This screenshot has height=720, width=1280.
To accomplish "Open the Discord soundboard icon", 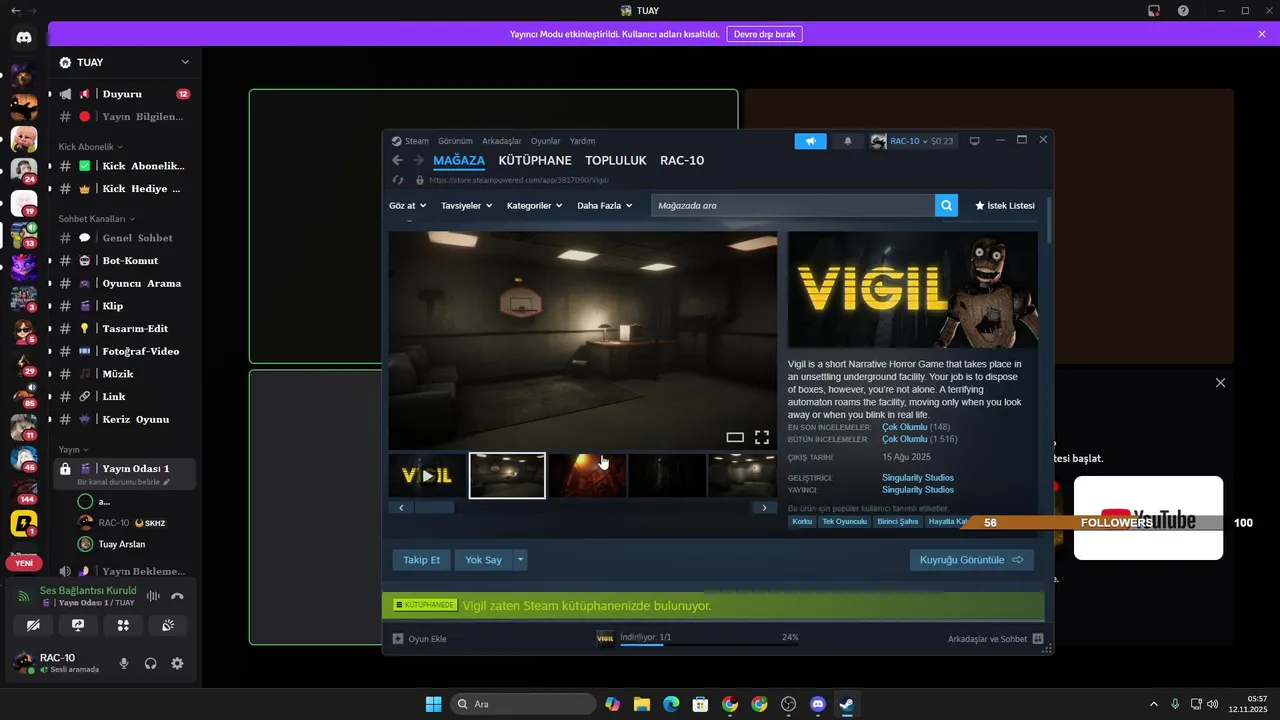I will coord(168,625).
